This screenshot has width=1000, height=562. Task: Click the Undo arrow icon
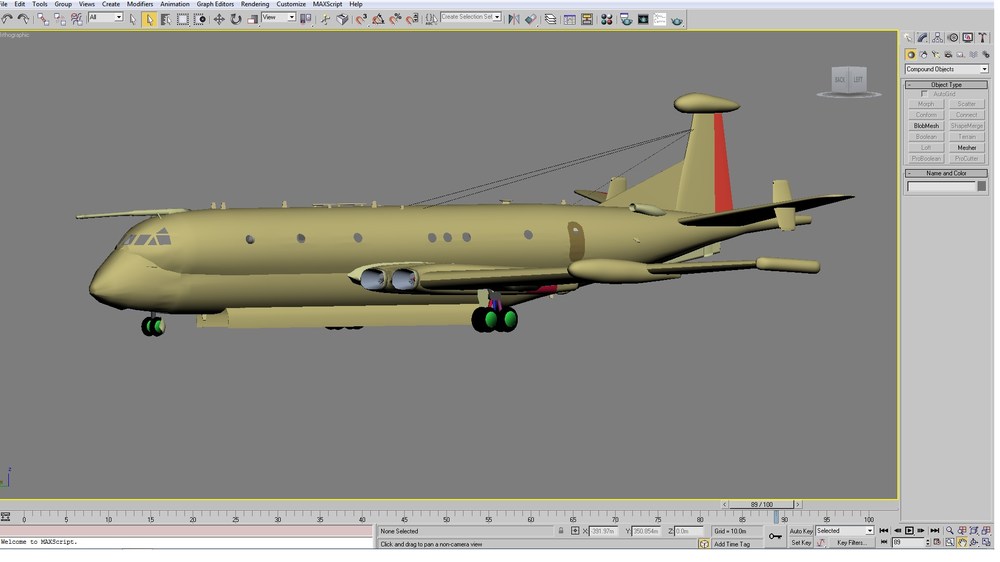pos(7,19)
